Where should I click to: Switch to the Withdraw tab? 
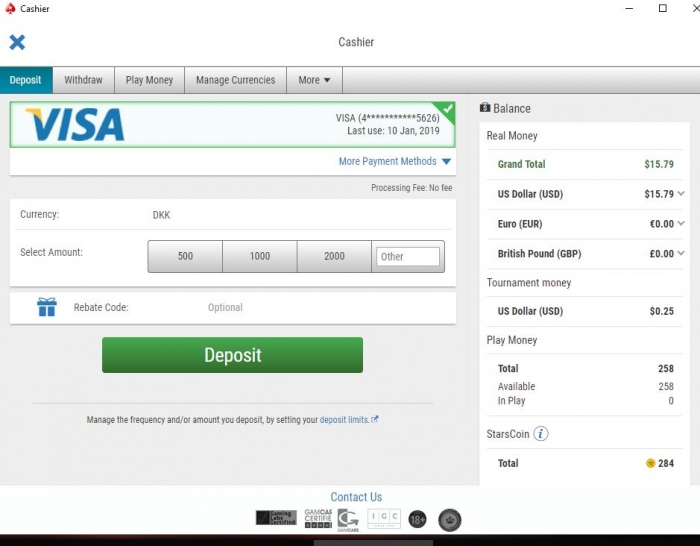click(x=83, y=80)
